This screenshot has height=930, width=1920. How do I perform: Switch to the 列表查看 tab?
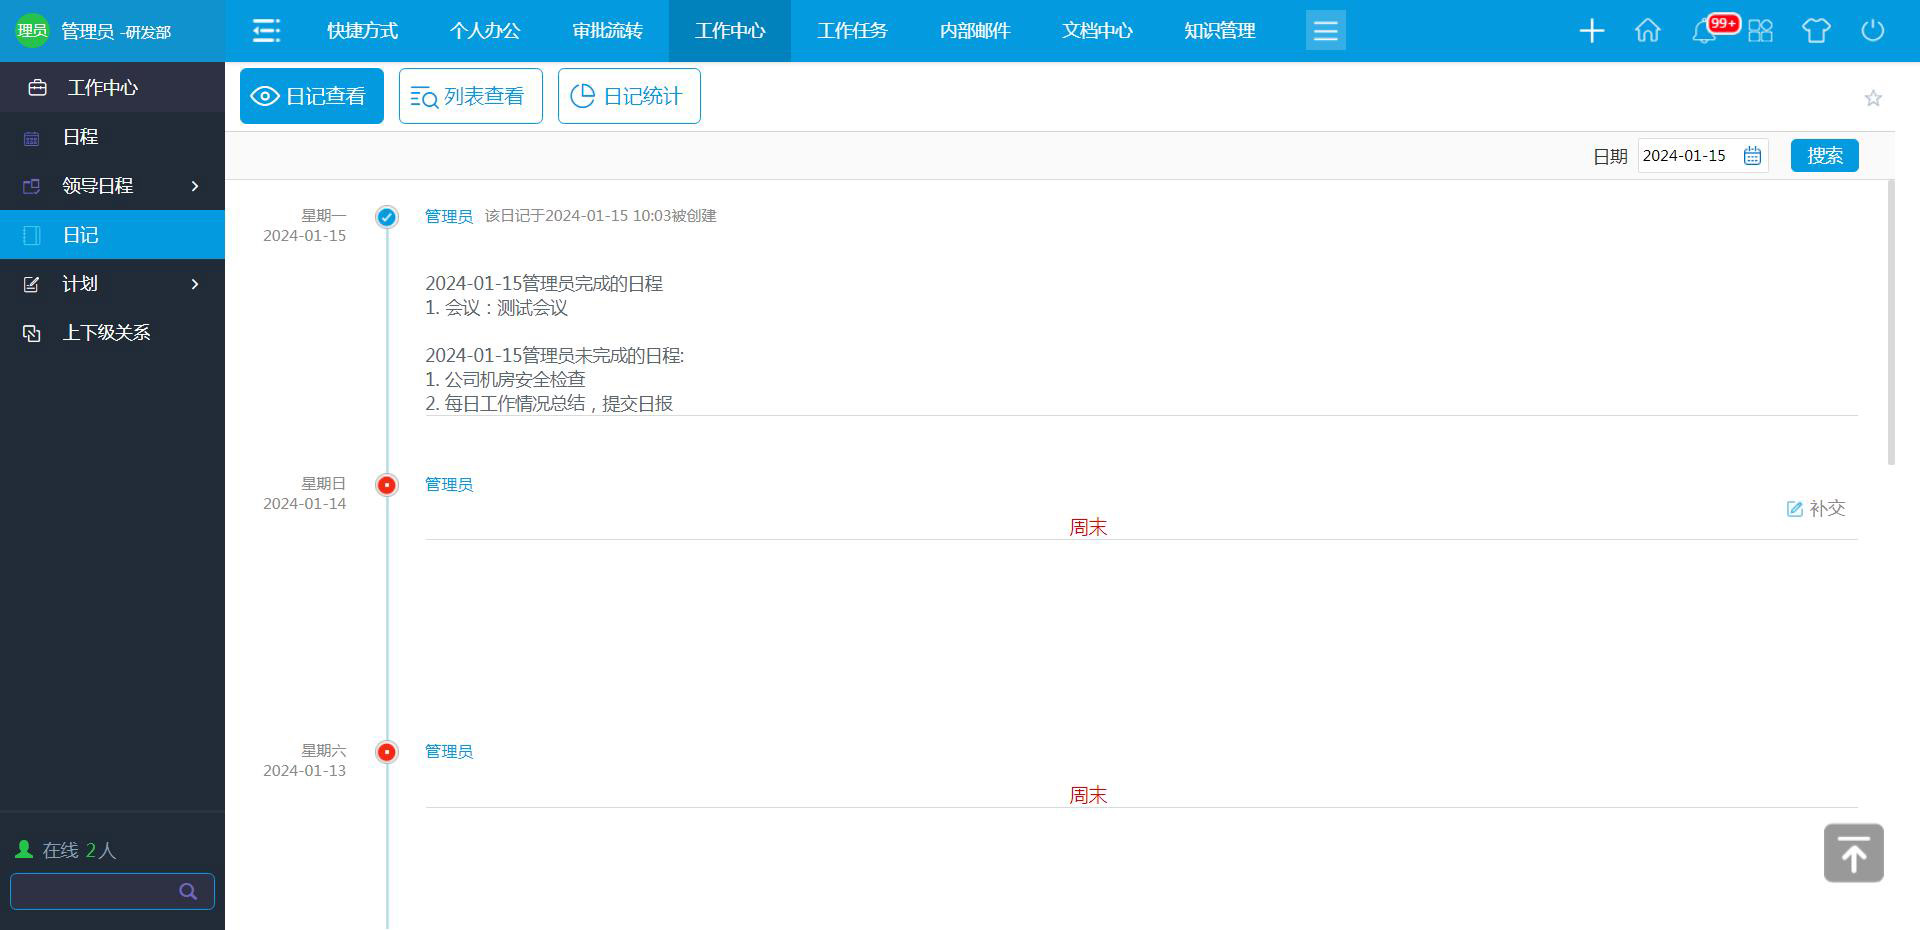470,96
